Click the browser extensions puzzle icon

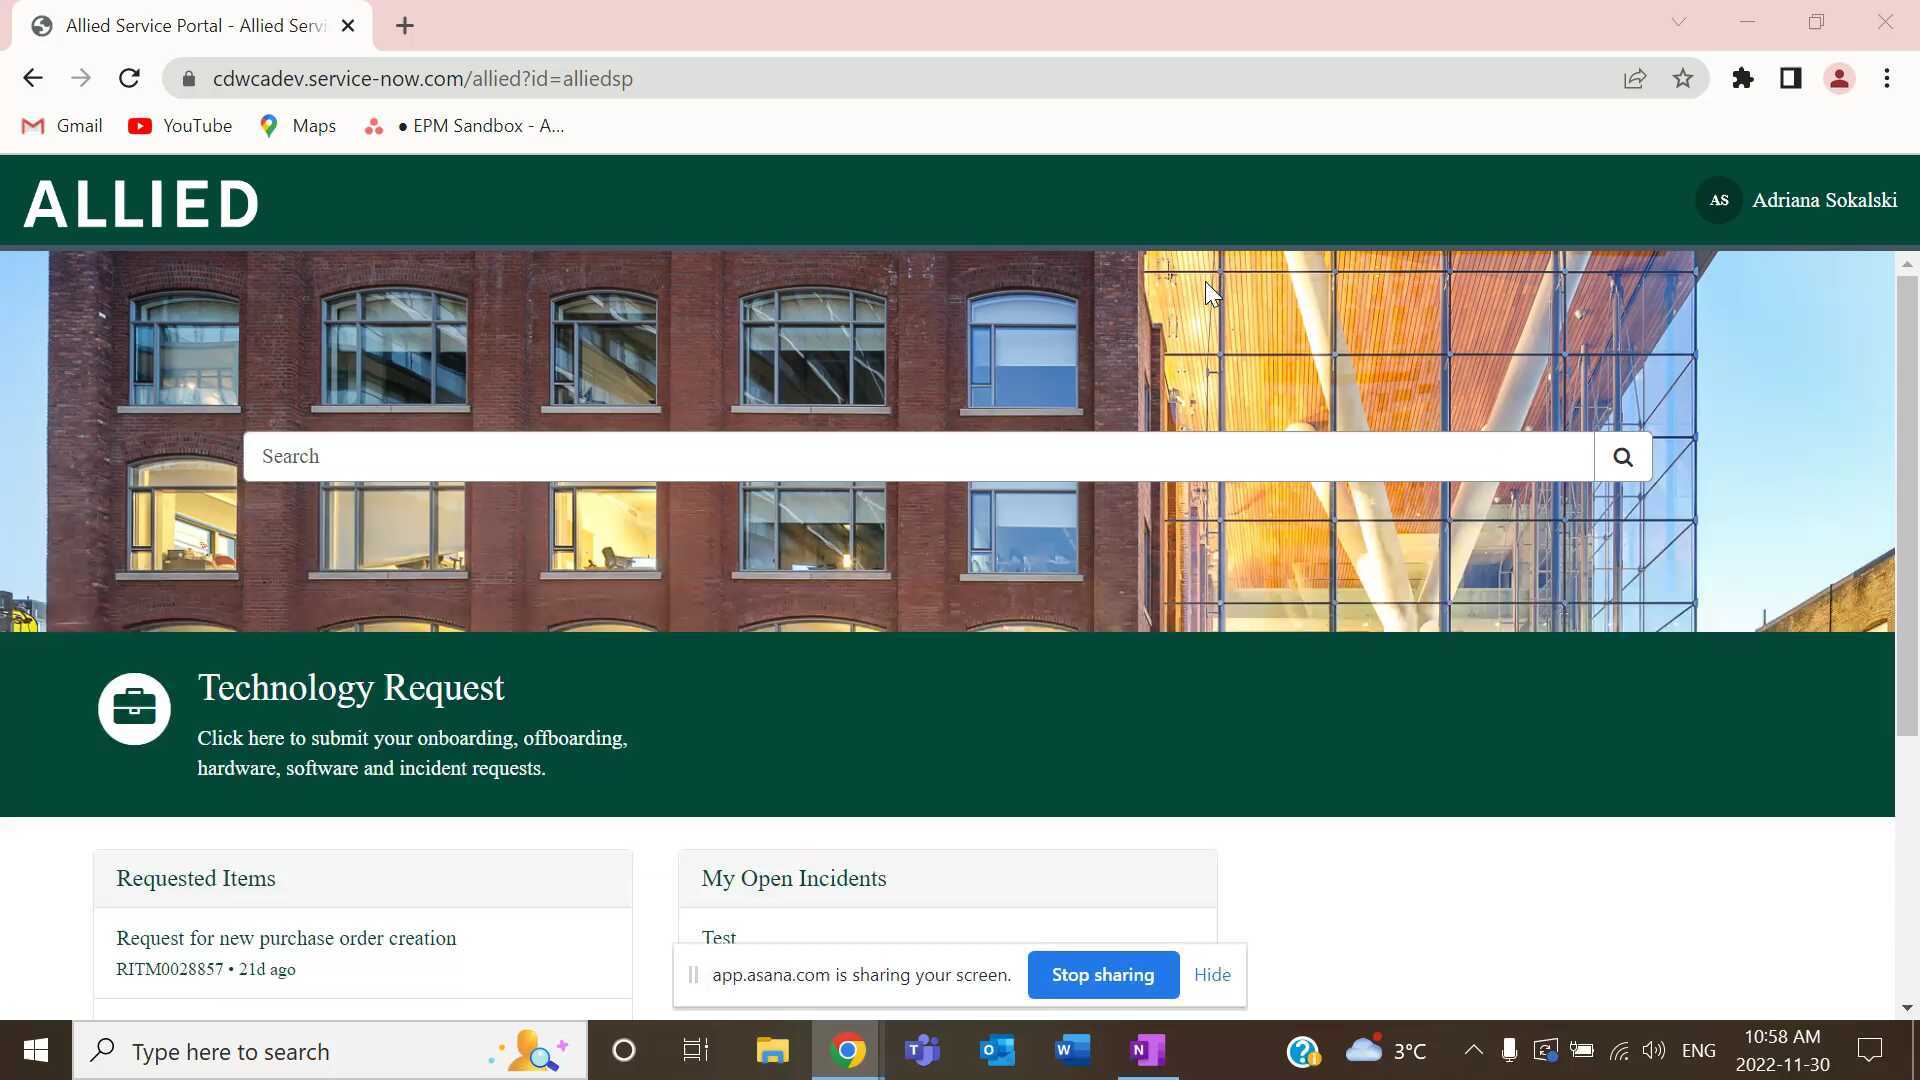[x=1742, y=78]
